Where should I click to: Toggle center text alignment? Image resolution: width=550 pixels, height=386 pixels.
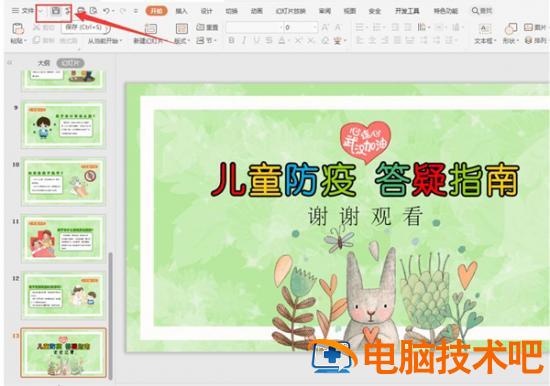coord(372,41)
